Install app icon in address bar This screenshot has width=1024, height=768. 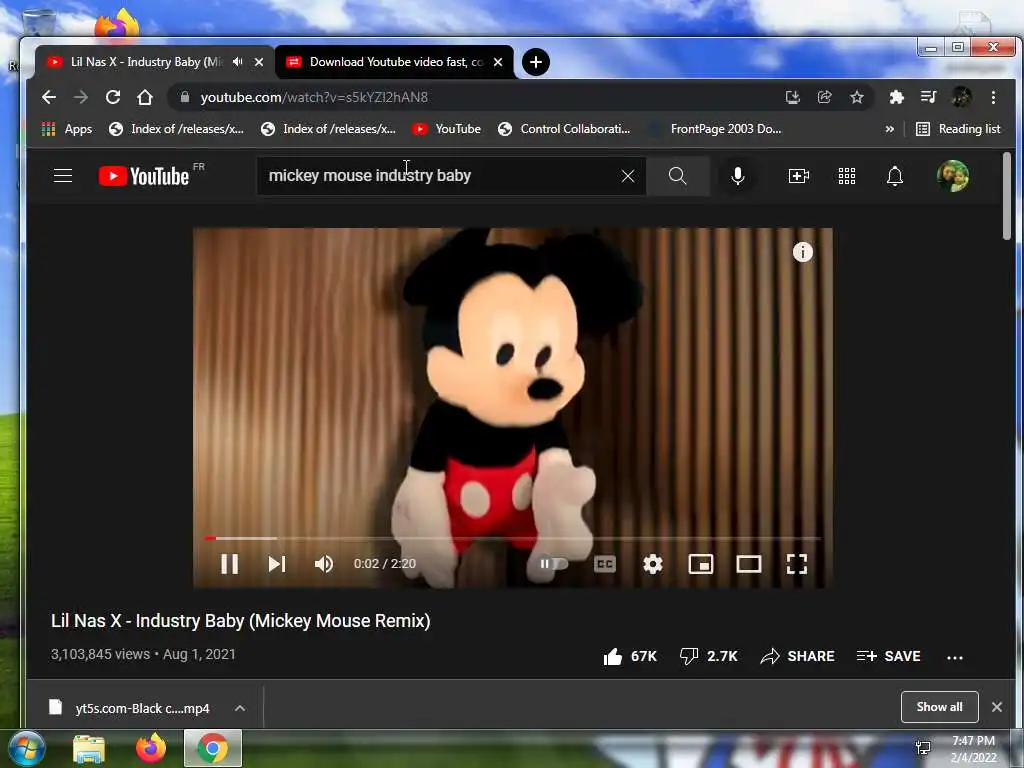[x=793, y=97]
